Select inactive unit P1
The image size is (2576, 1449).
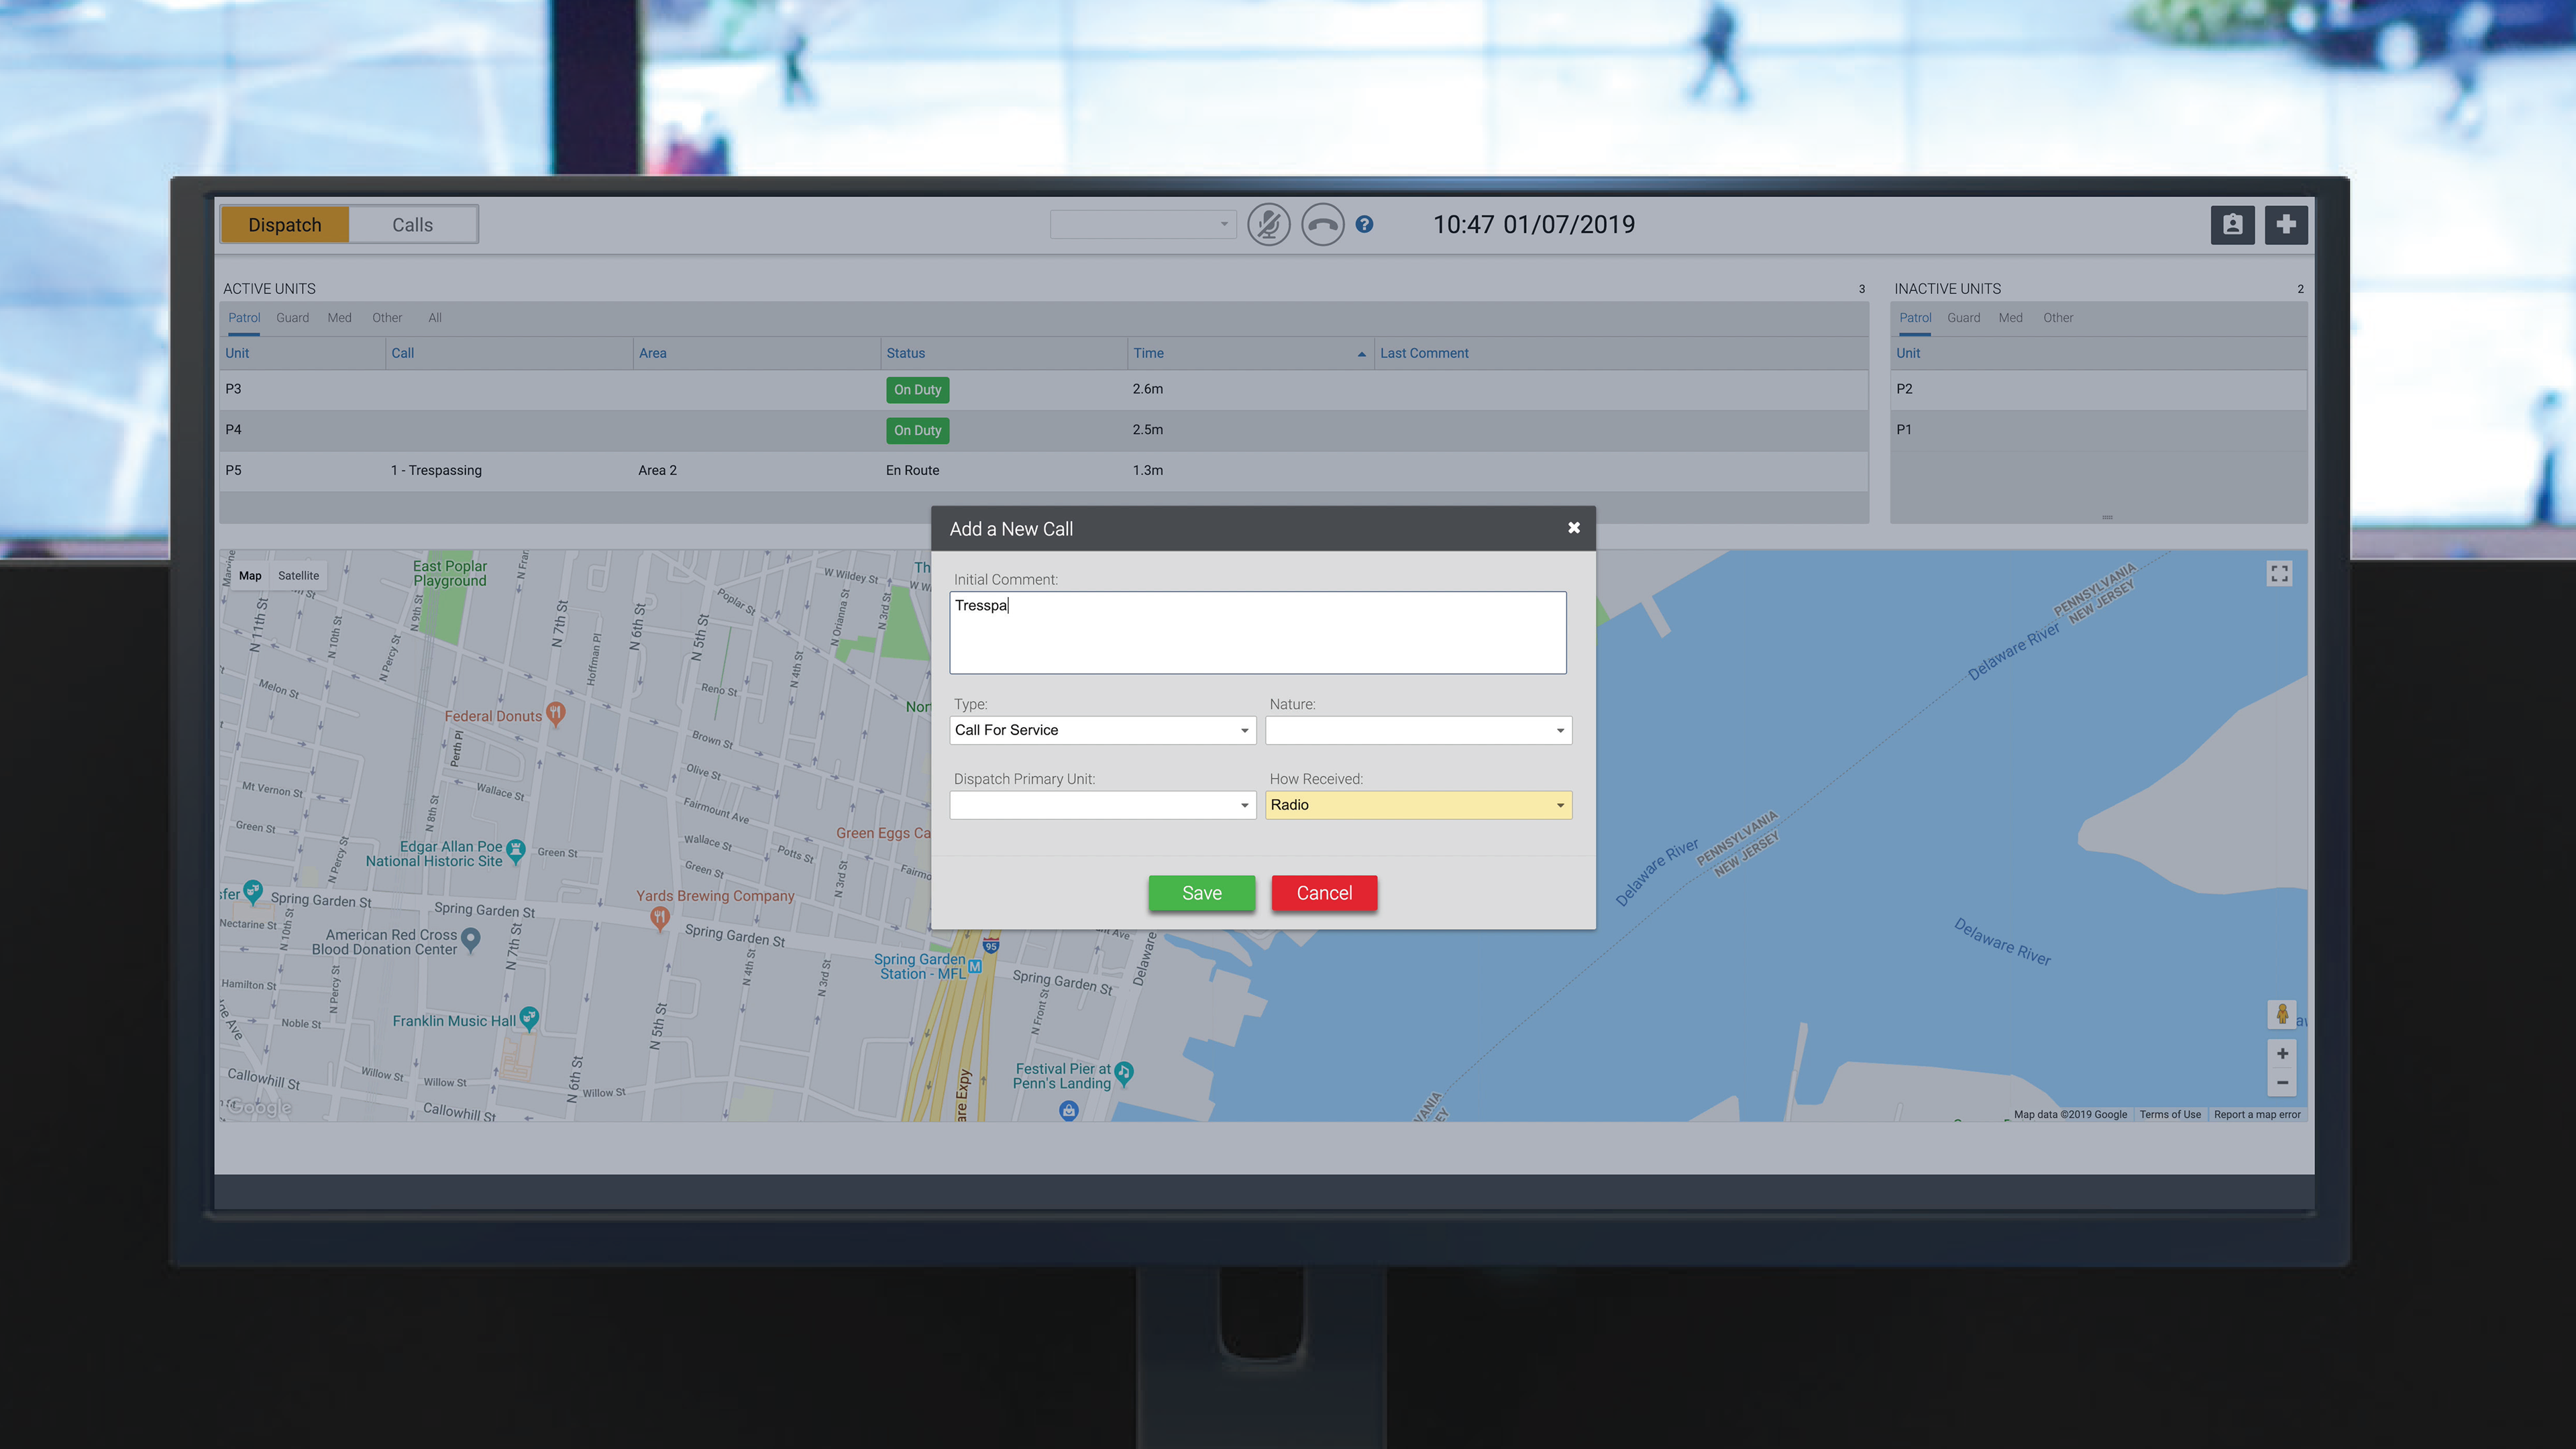coord(2098,430)
